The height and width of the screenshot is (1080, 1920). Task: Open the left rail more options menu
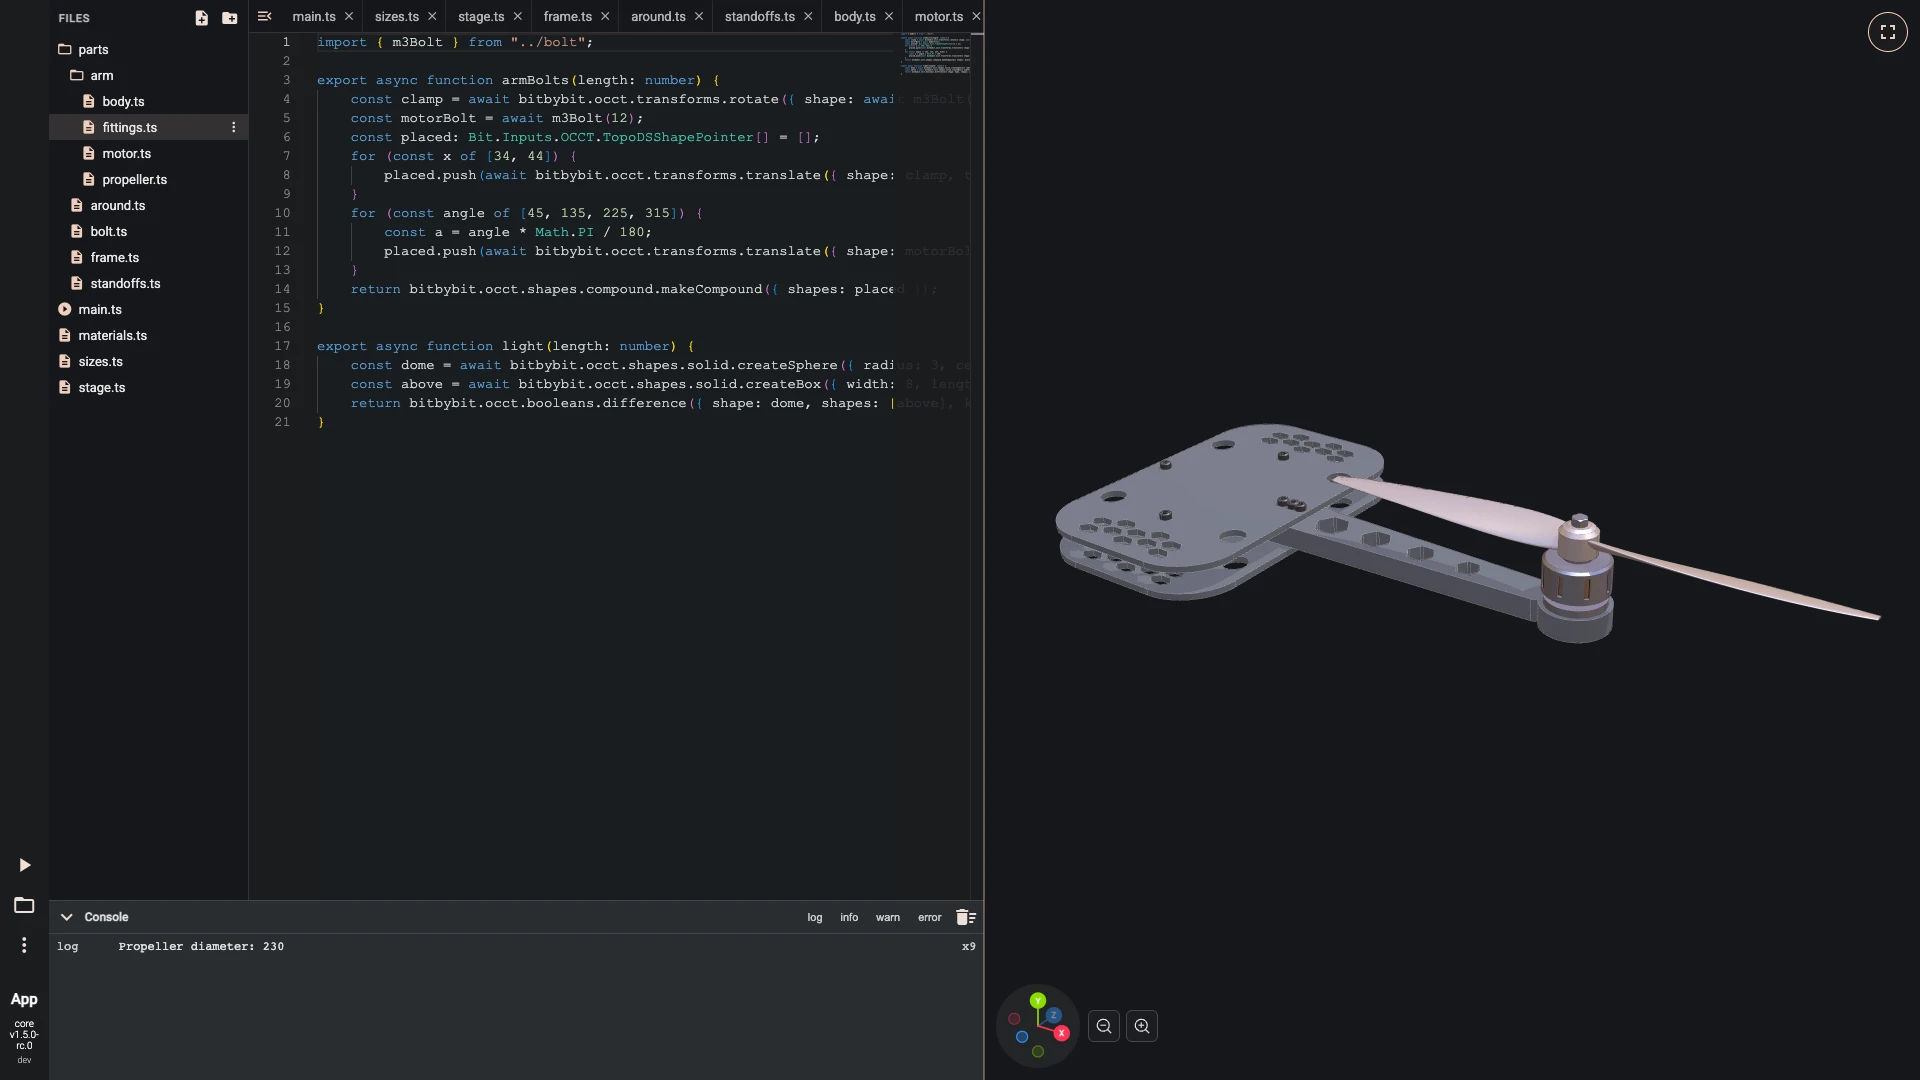(24, 945)
